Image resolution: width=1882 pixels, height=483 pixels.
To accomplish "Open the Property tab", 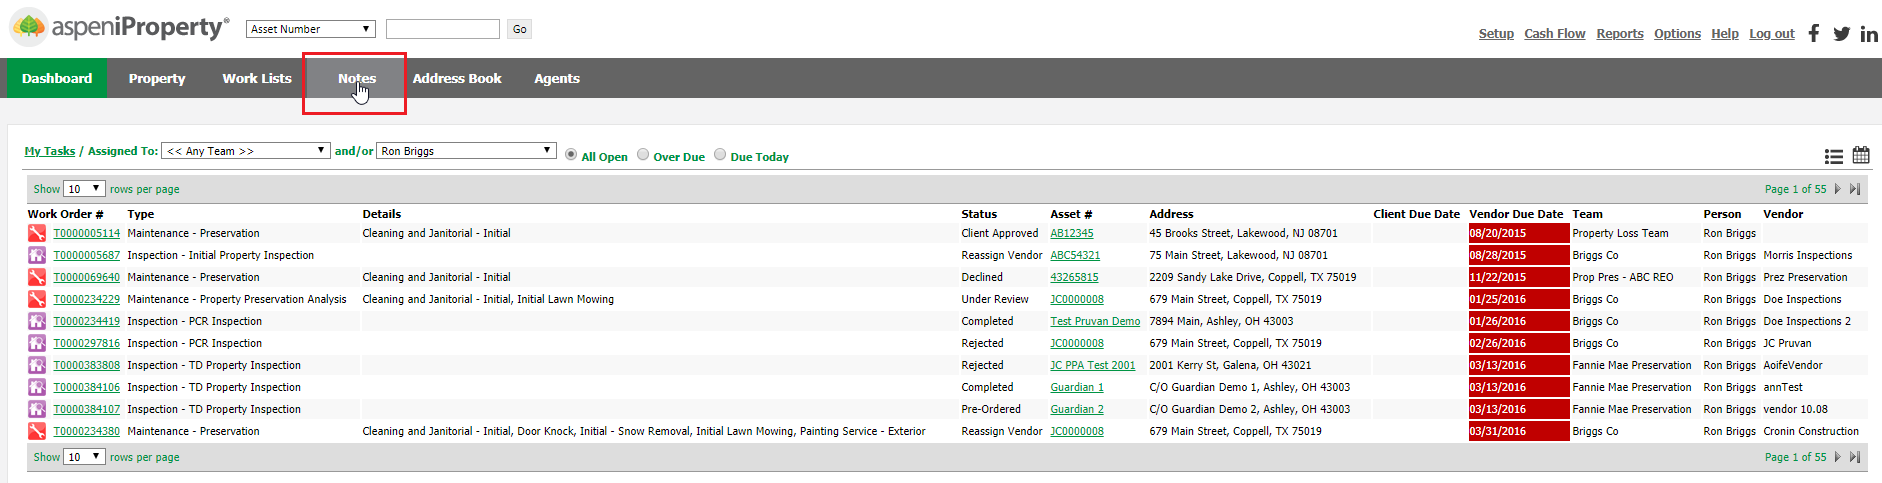I will pos(157,78).
